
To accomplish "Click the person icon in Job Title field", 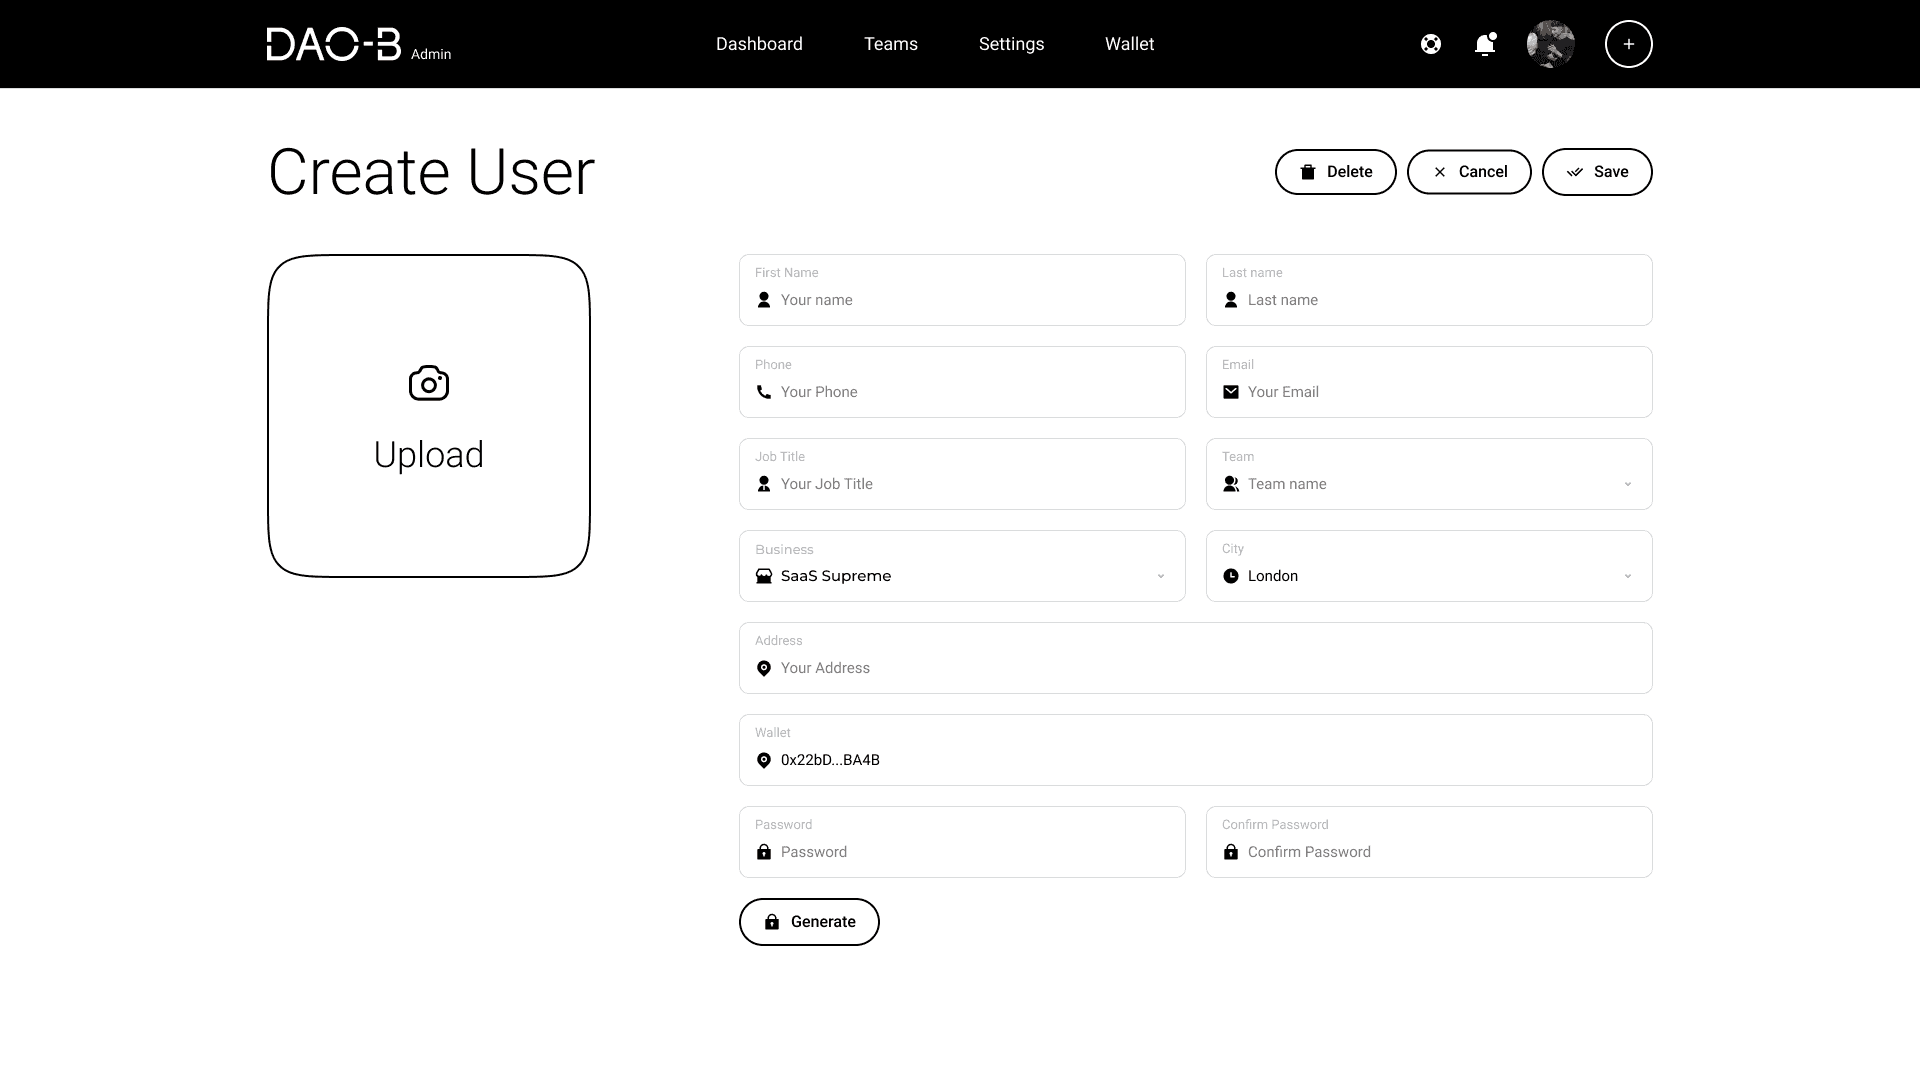I will tap(764, 484).
